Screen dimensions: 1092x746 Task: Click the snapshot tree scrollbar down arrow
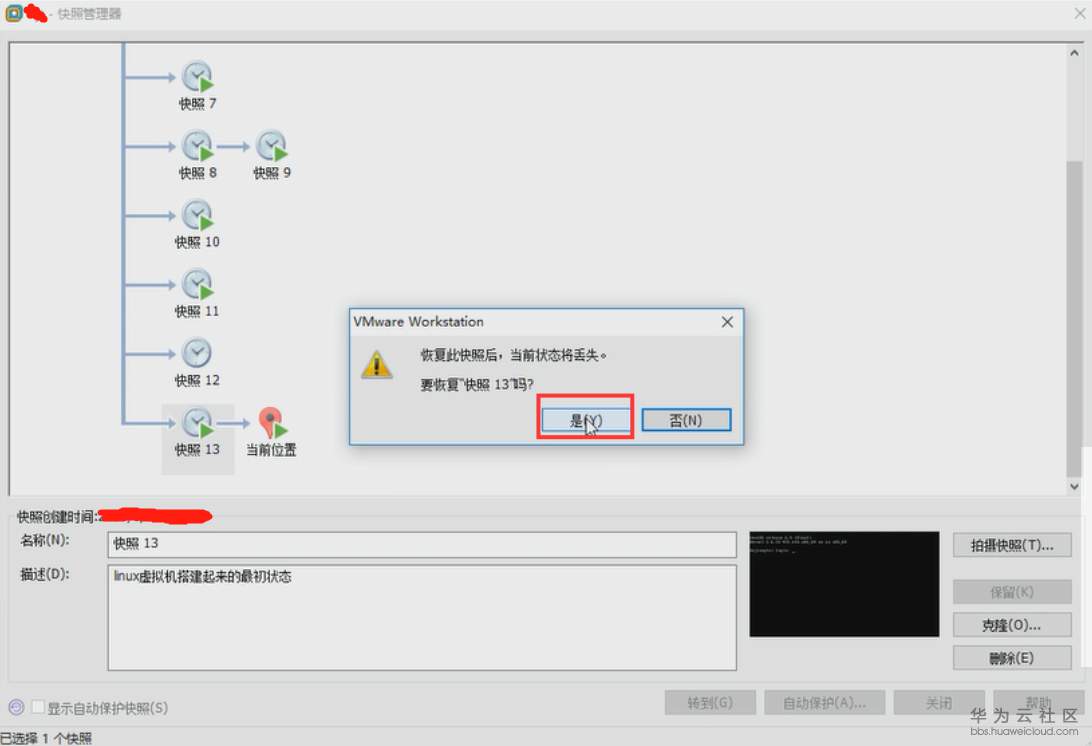1074,486
